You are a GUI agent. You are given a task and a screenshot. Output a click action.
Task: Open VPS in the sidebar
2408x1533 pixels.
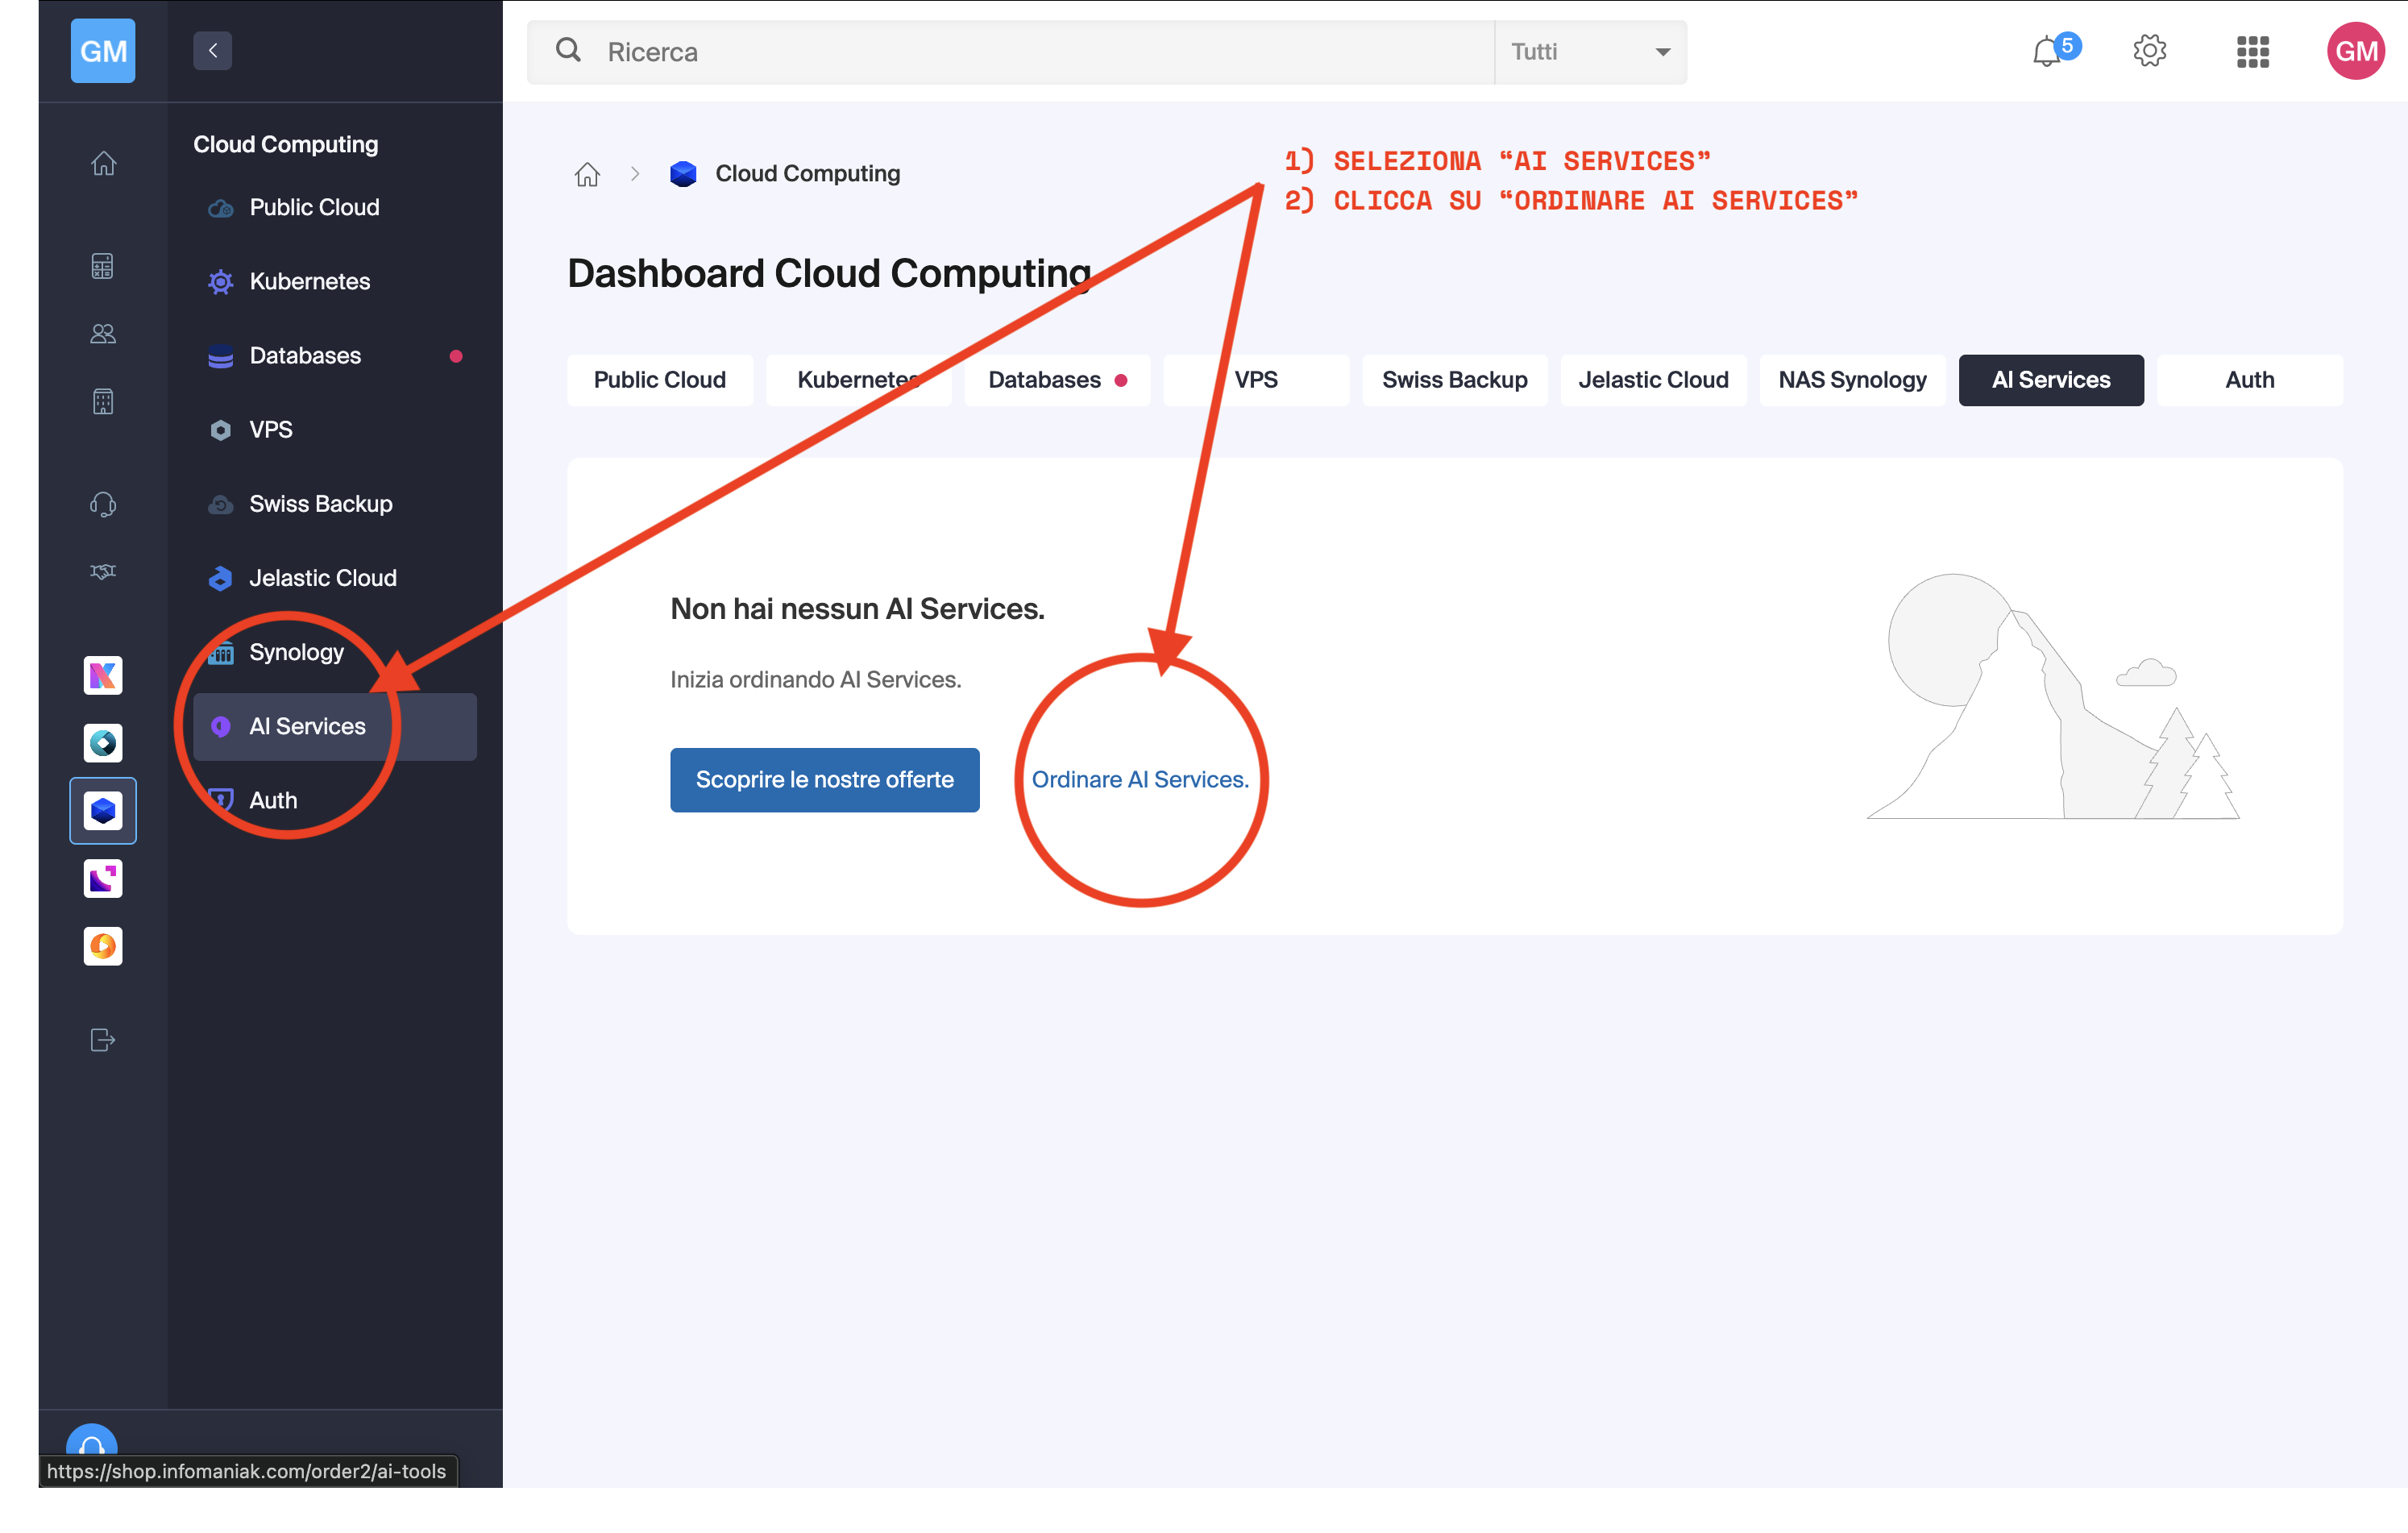tap(335, 430)
